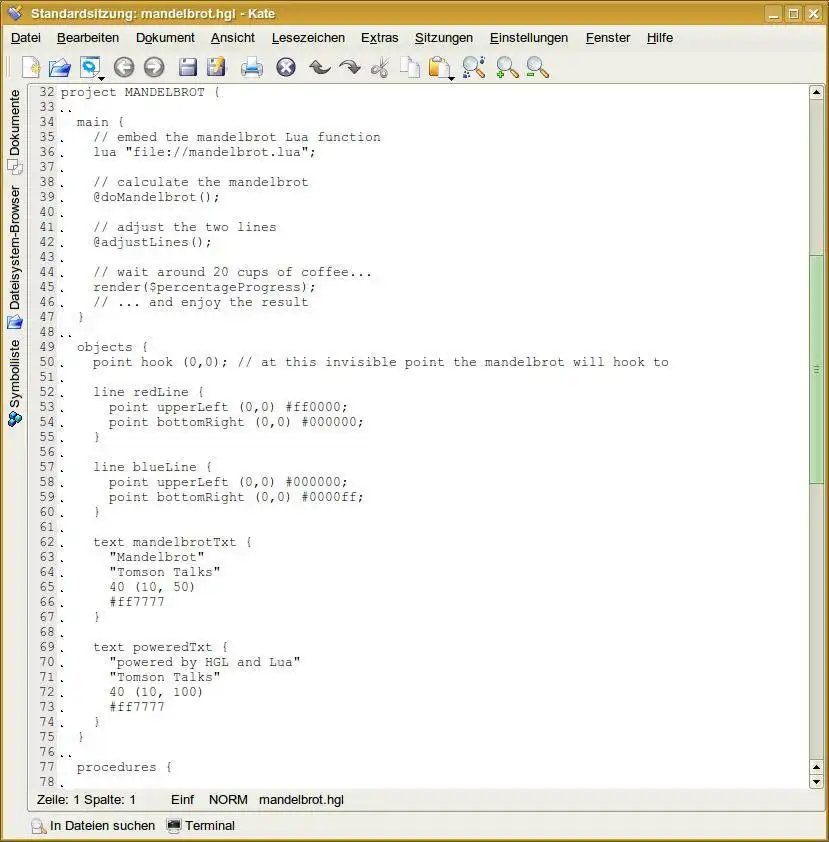Open the Fenster menu
The image size is (829, 842).
pyautogui.click(x=608, y=38)
